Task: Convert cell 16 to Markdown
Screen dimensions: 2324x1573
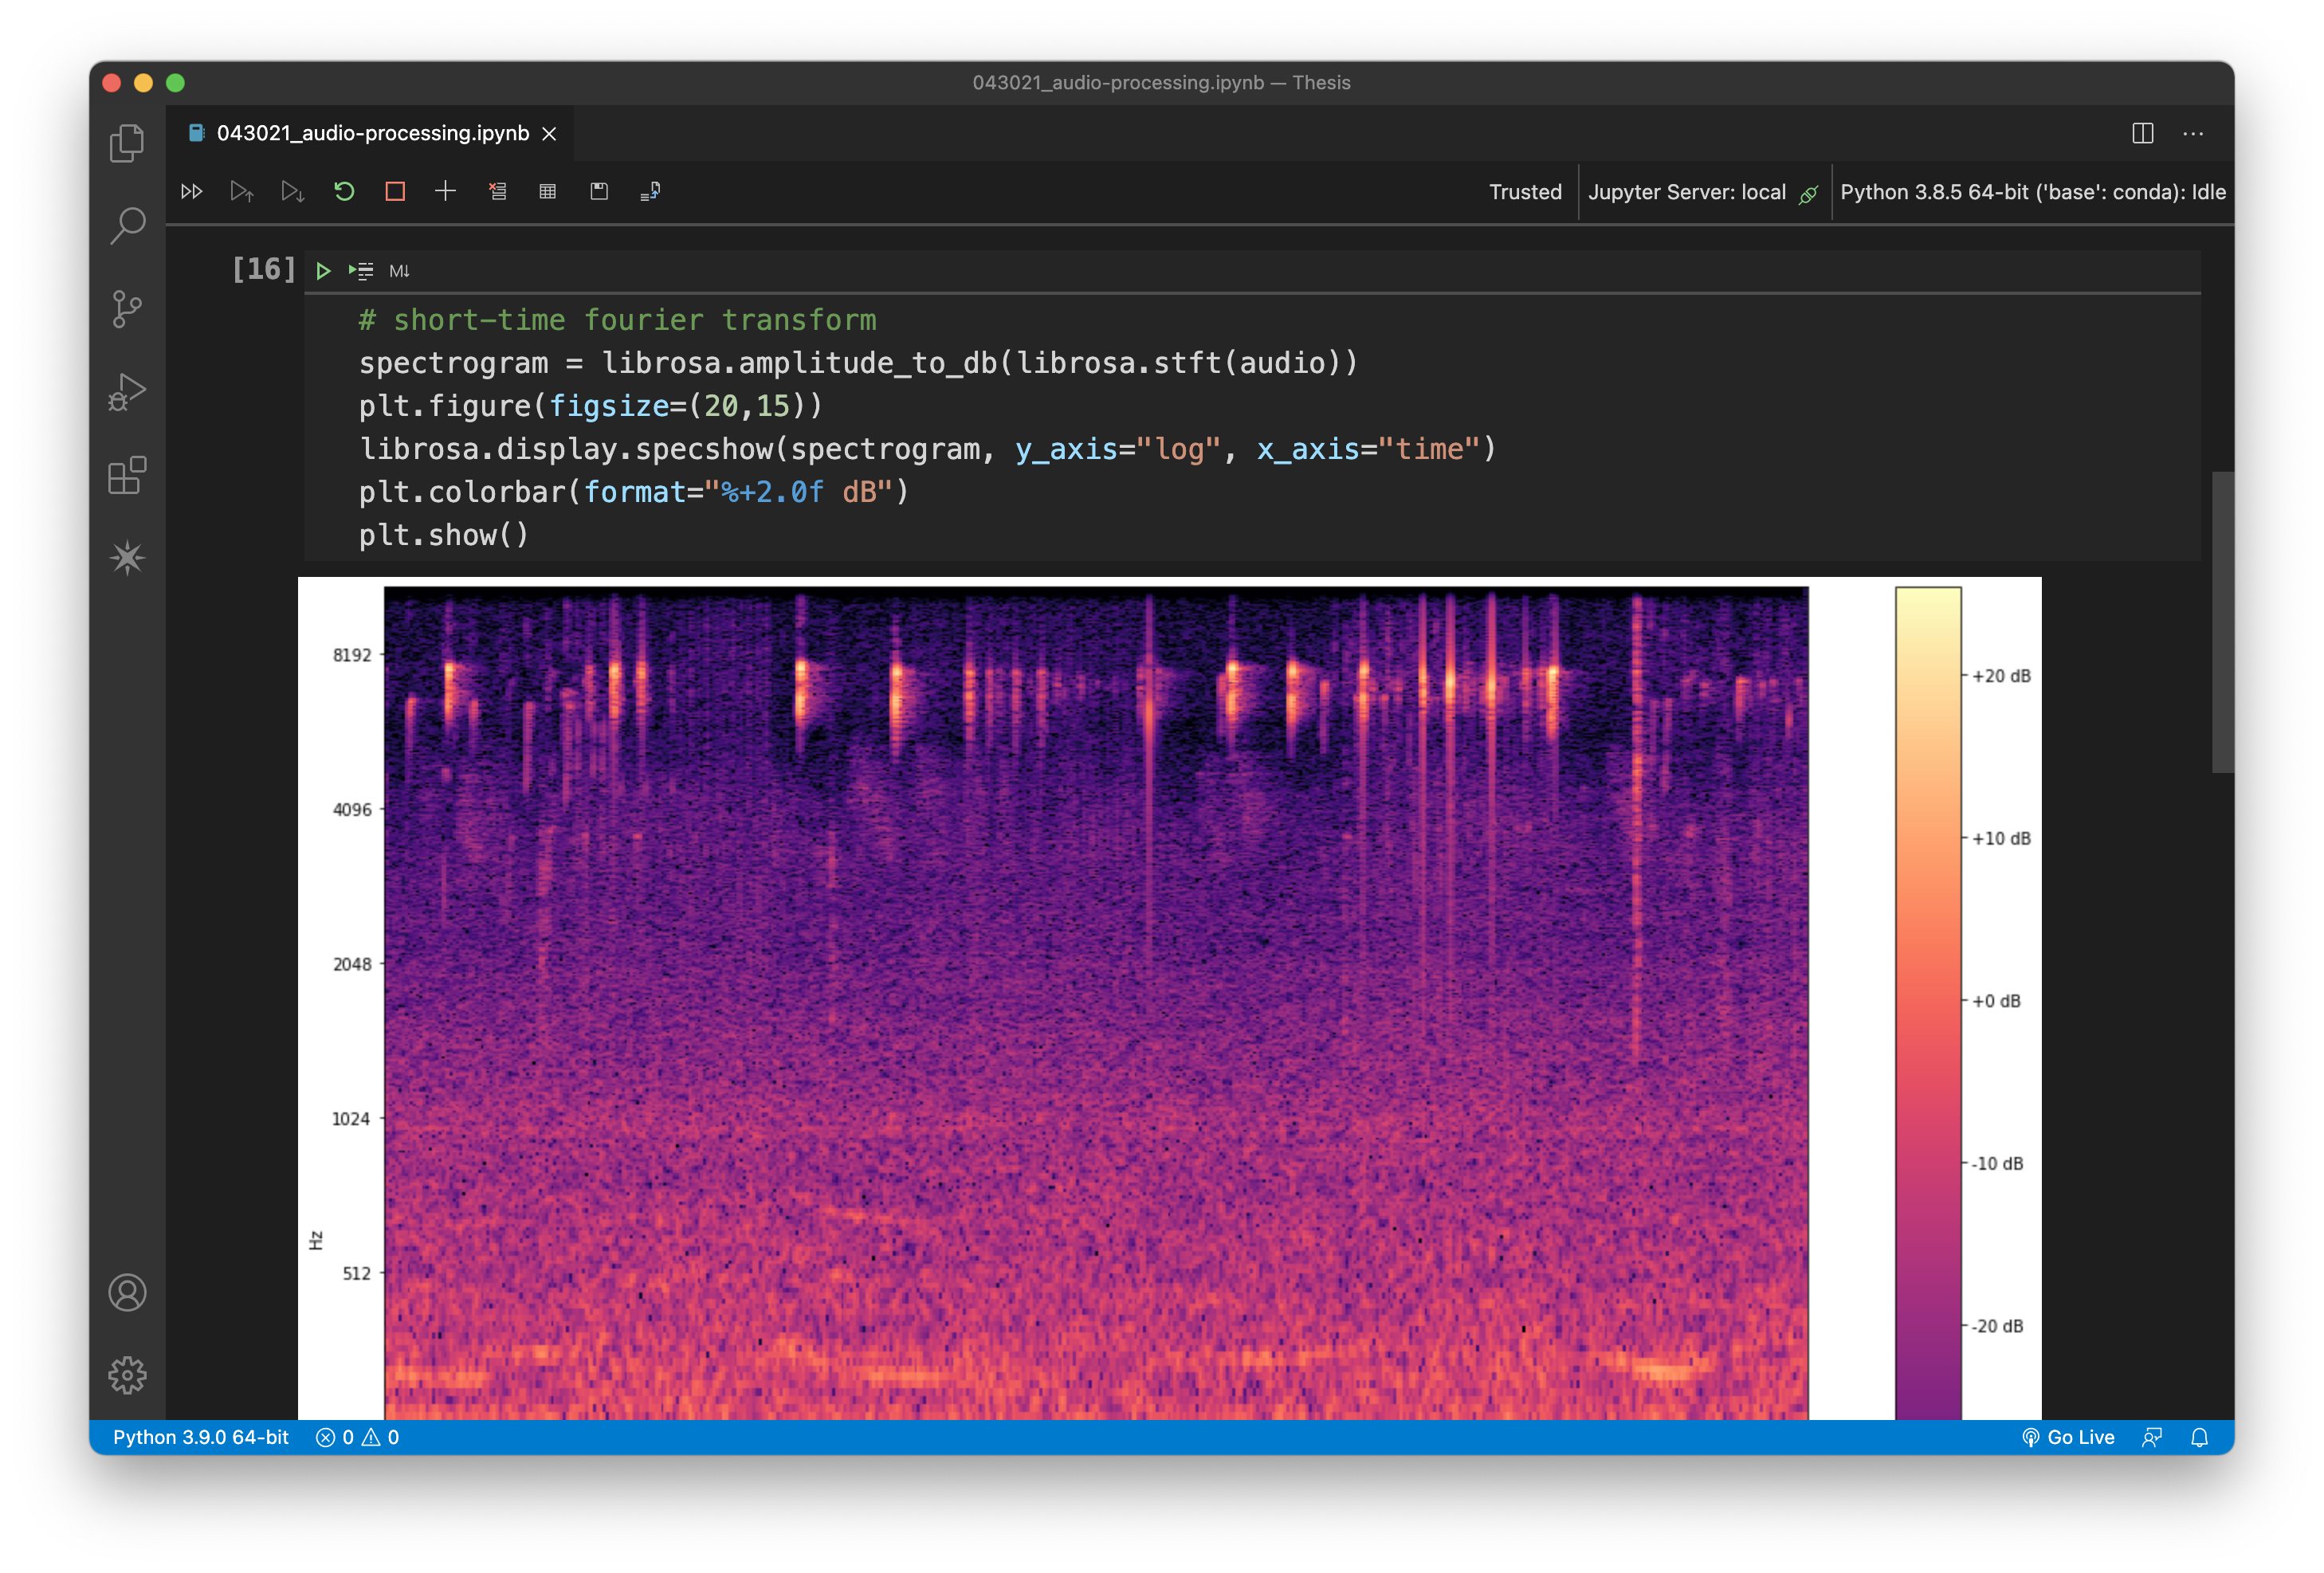Action: 399,271
